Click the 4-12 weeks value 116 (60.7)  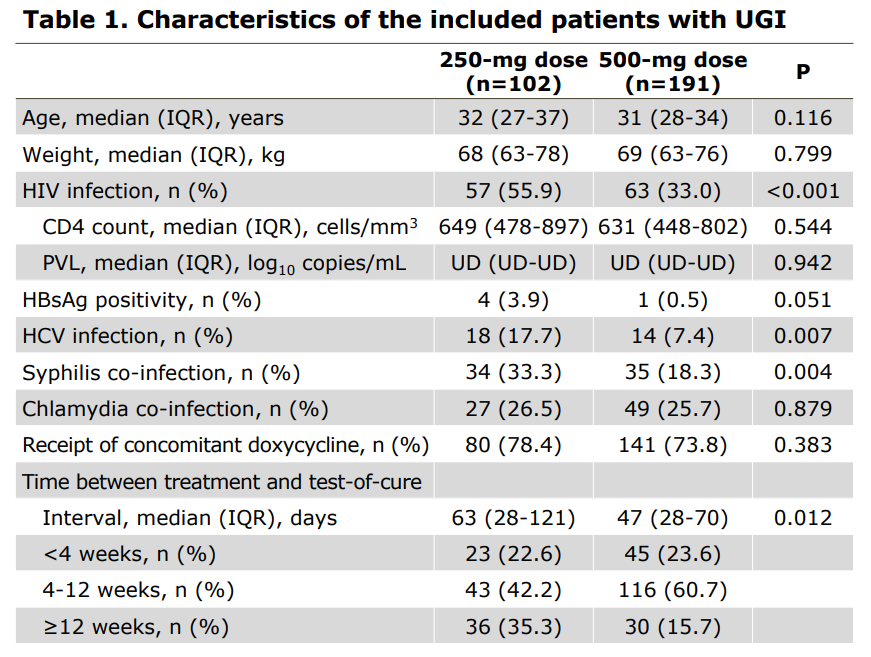[673, 590]
